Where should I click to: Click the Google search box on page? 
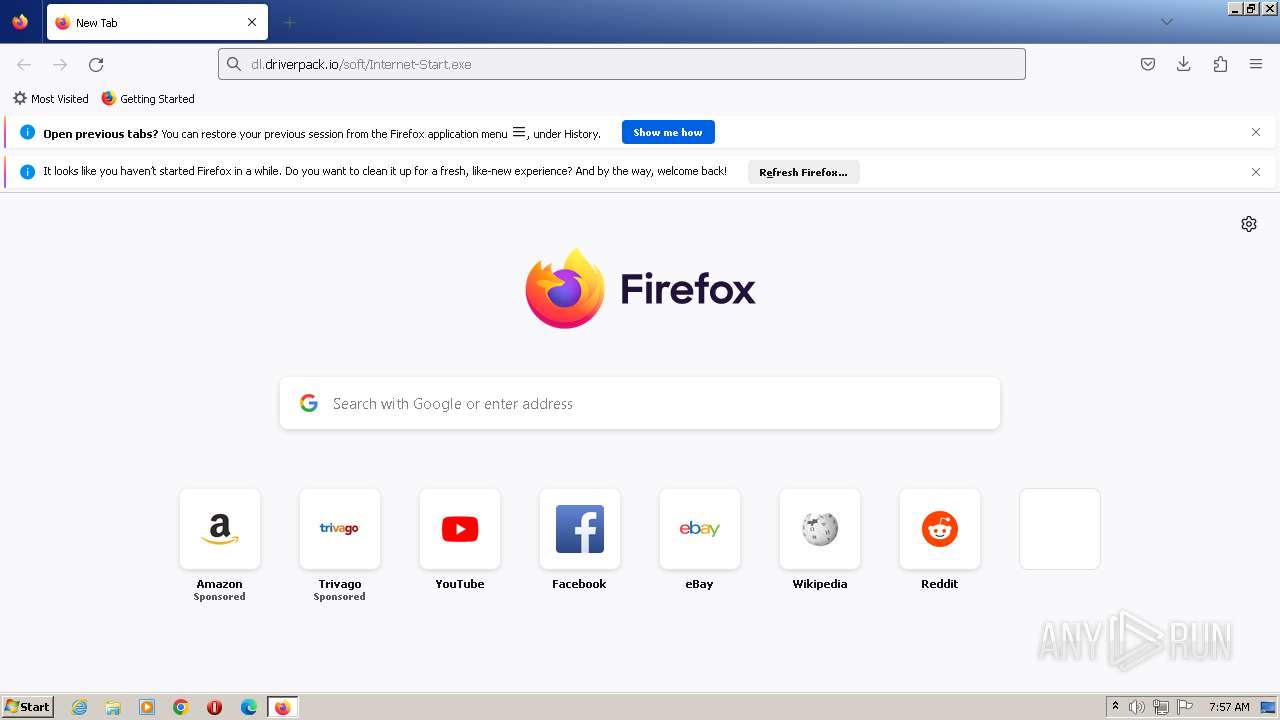(640, 403)
